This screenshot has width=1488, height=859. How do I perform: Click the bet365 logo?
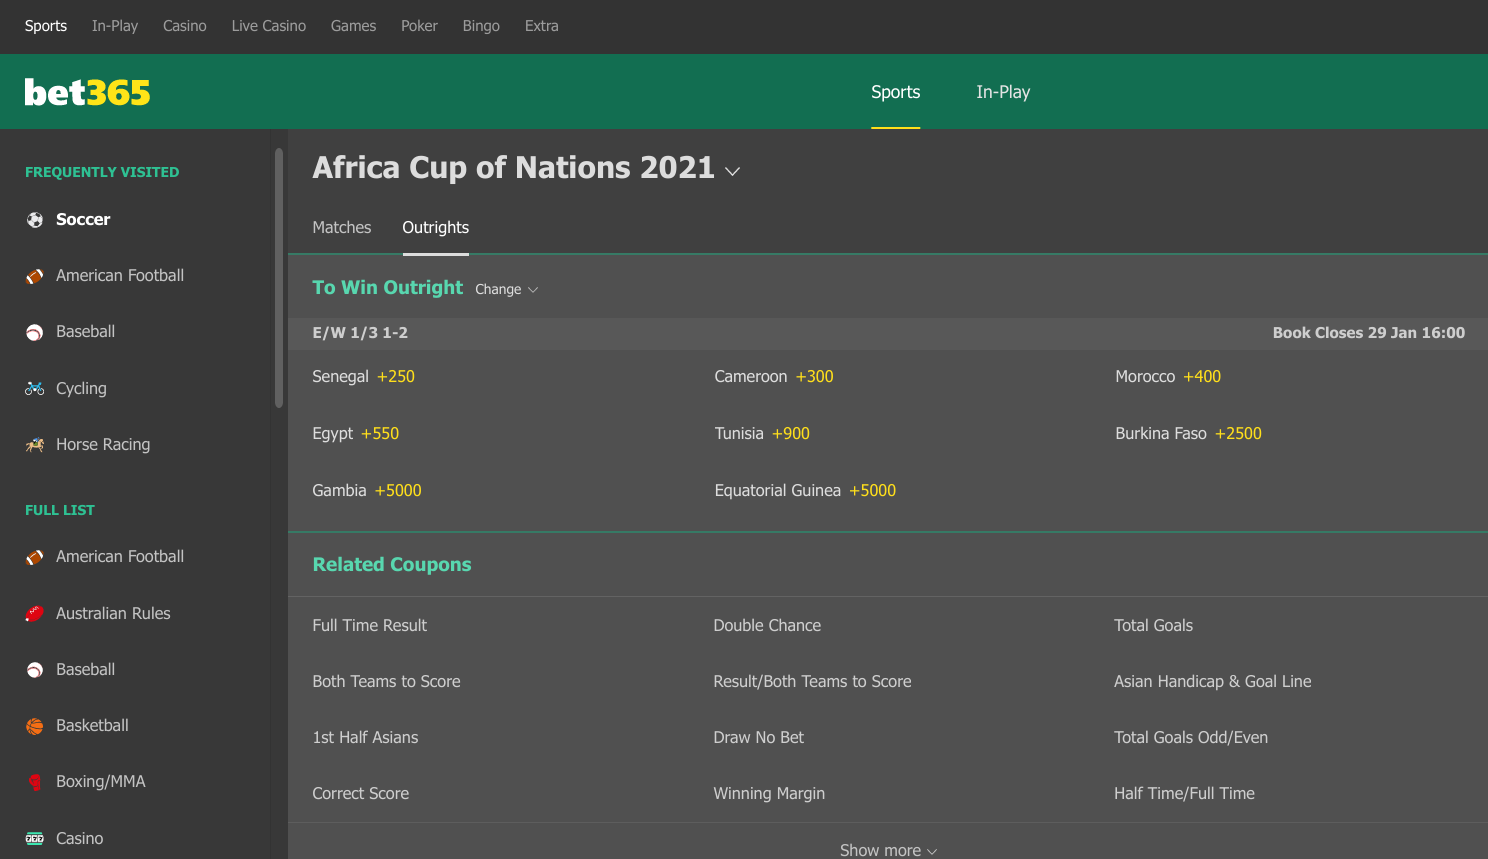click(87, 92)
